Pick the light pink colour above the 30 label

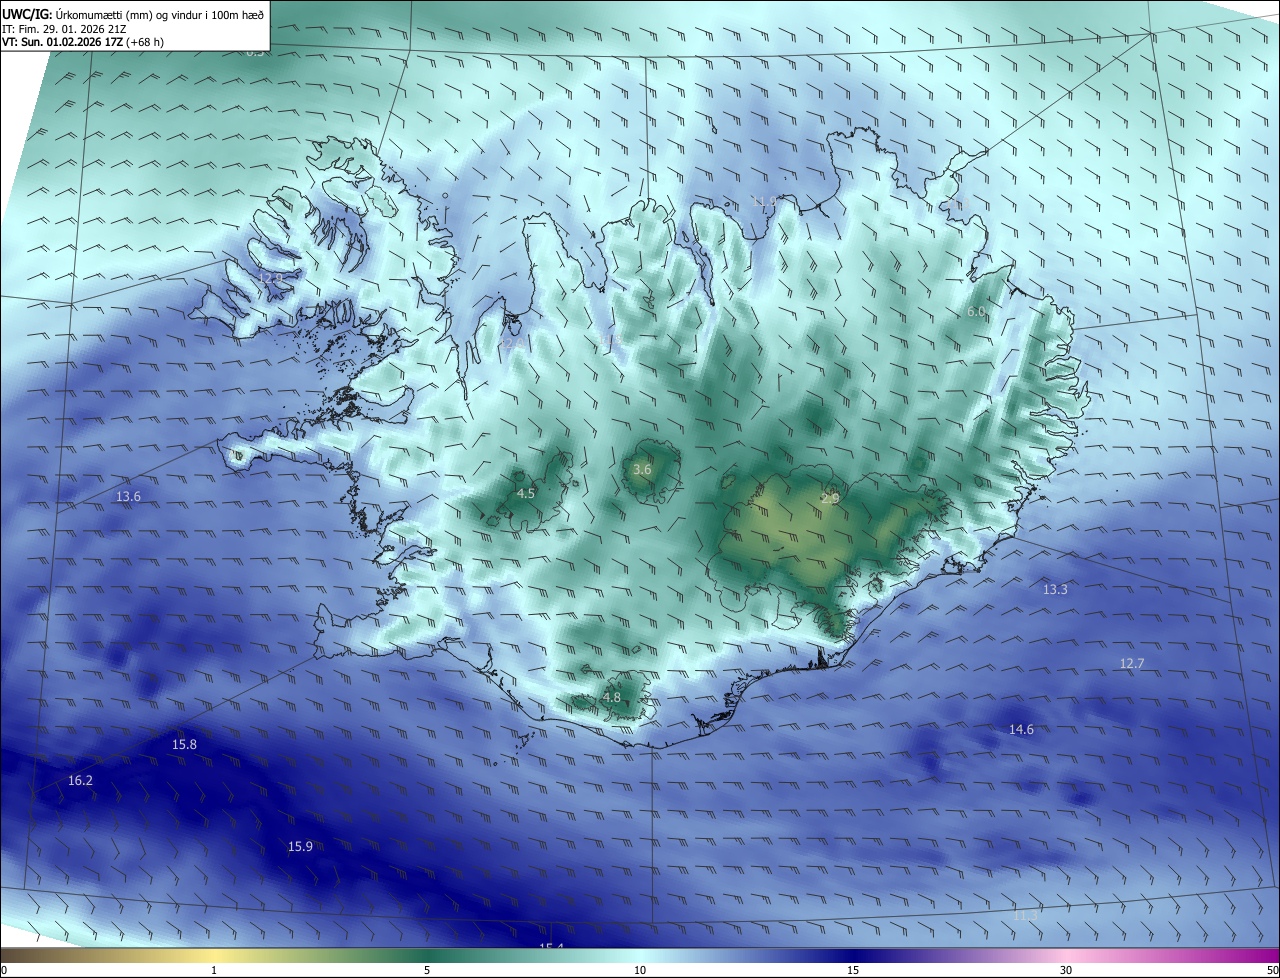[x=1066, y=955]
